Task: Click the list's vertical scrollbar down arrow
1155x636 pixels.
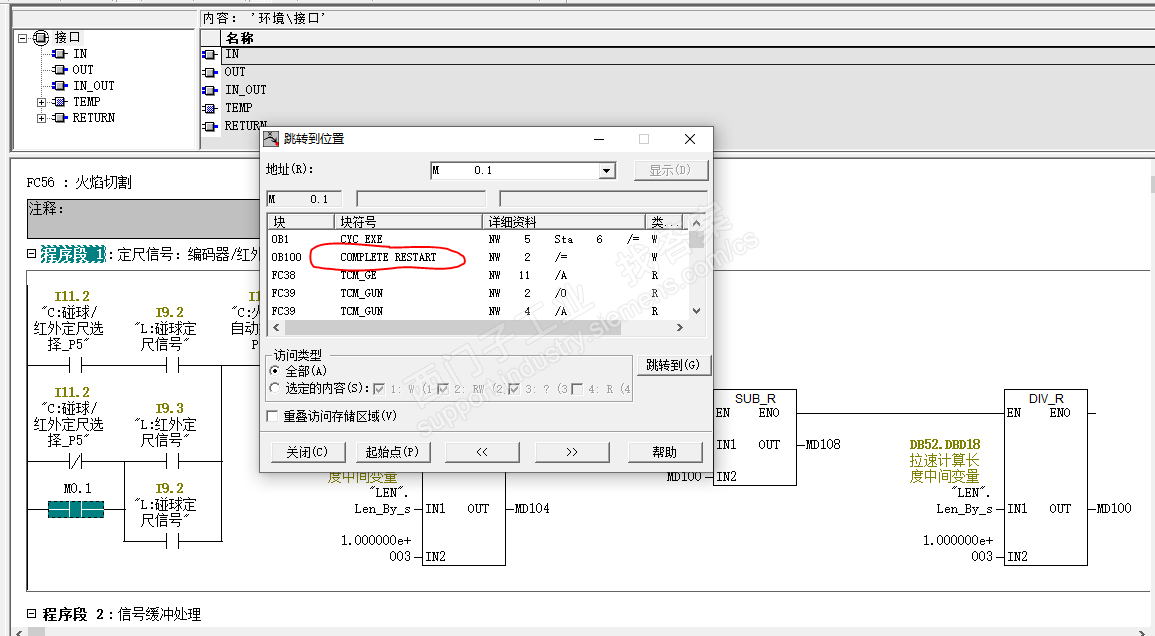Action: [696, 311]
